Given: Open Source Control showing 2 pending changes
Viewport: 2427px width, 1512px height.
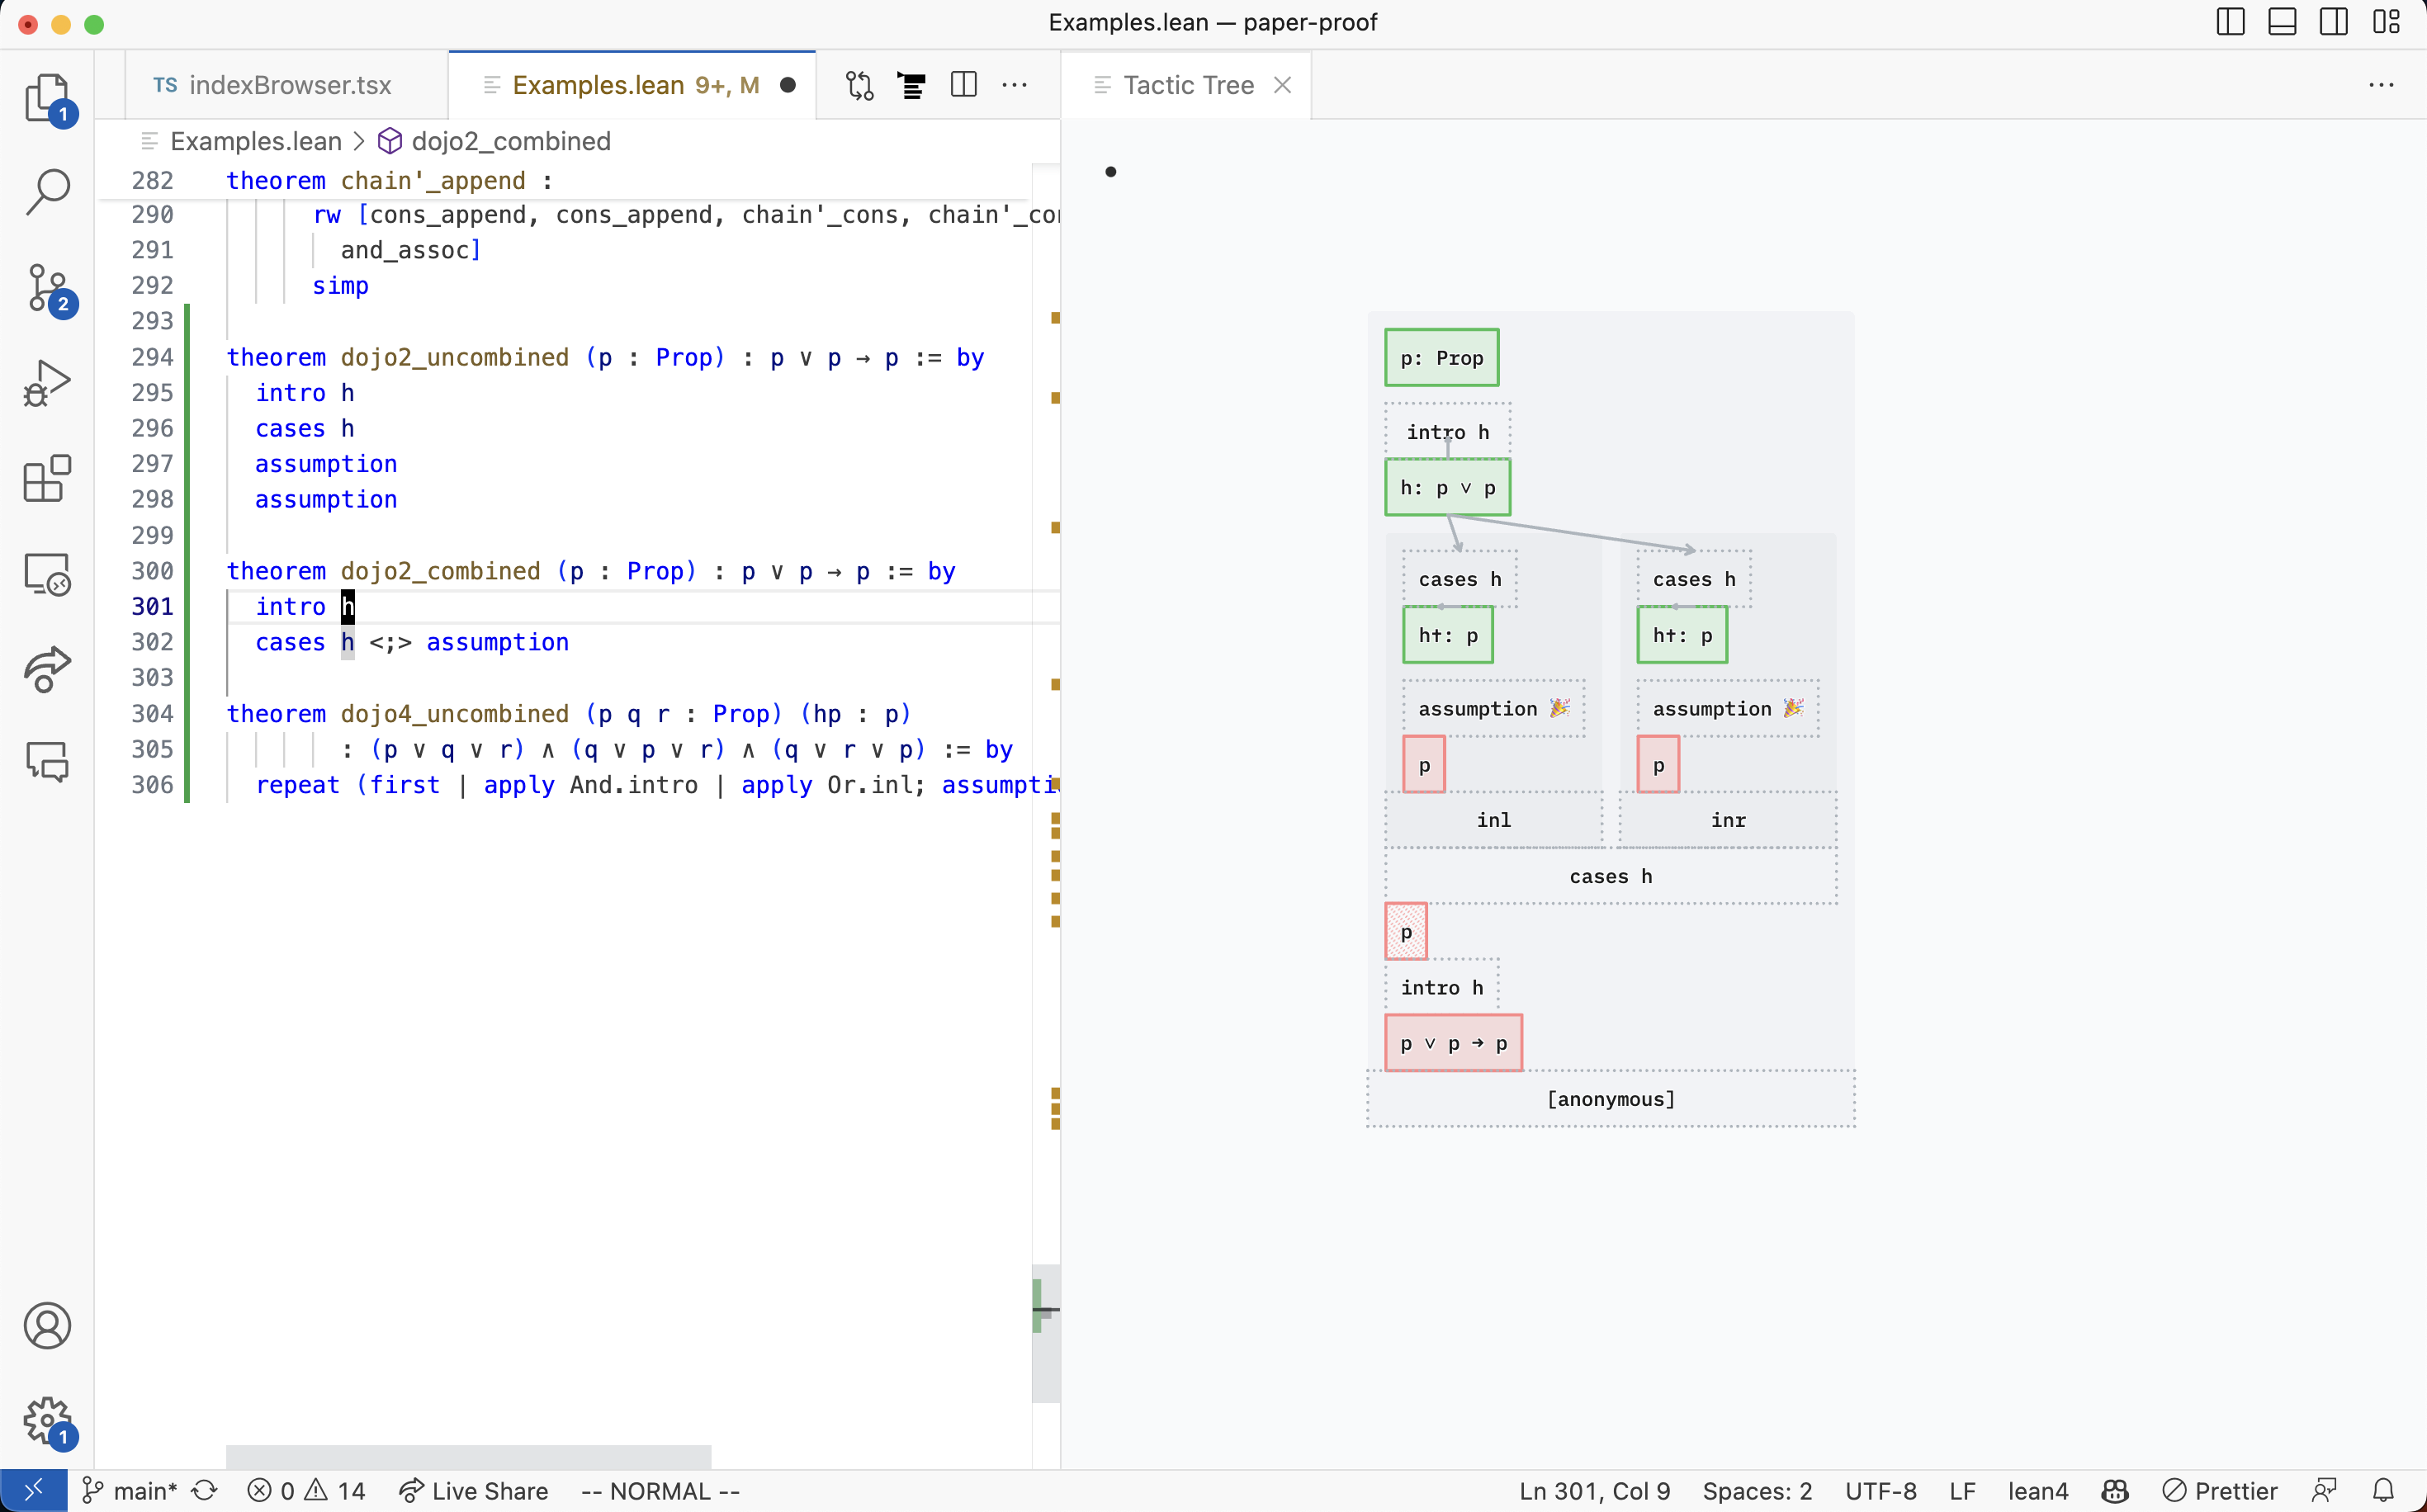Looking at the screenshot, I should click(47, 288).
